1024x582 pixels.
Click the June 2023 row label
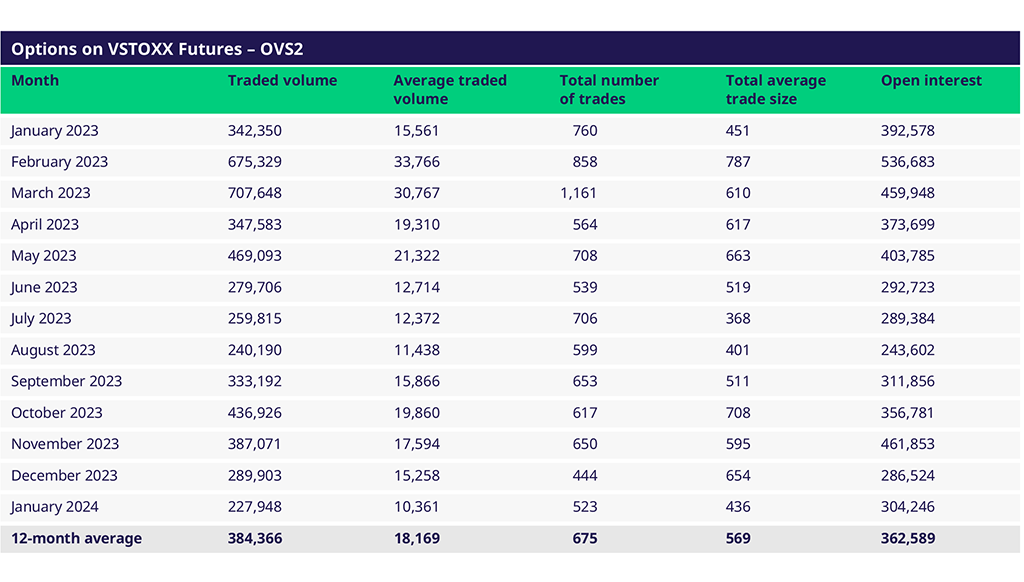tap(44, 287)
